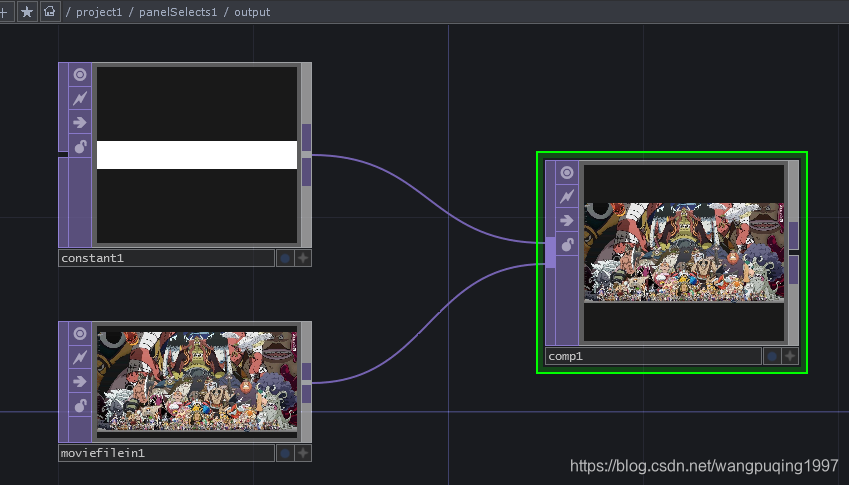Screen dimensions: 849x485
Task: Click the moviefilein1 image viewer
Action: click(x=197, y=382)
